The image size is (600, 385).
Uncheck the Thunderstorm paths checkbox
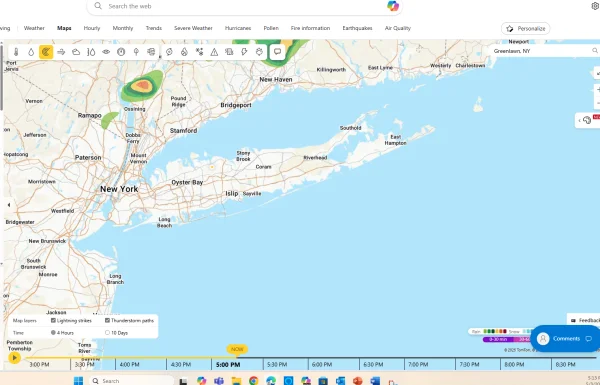click(x=107, y=320)
